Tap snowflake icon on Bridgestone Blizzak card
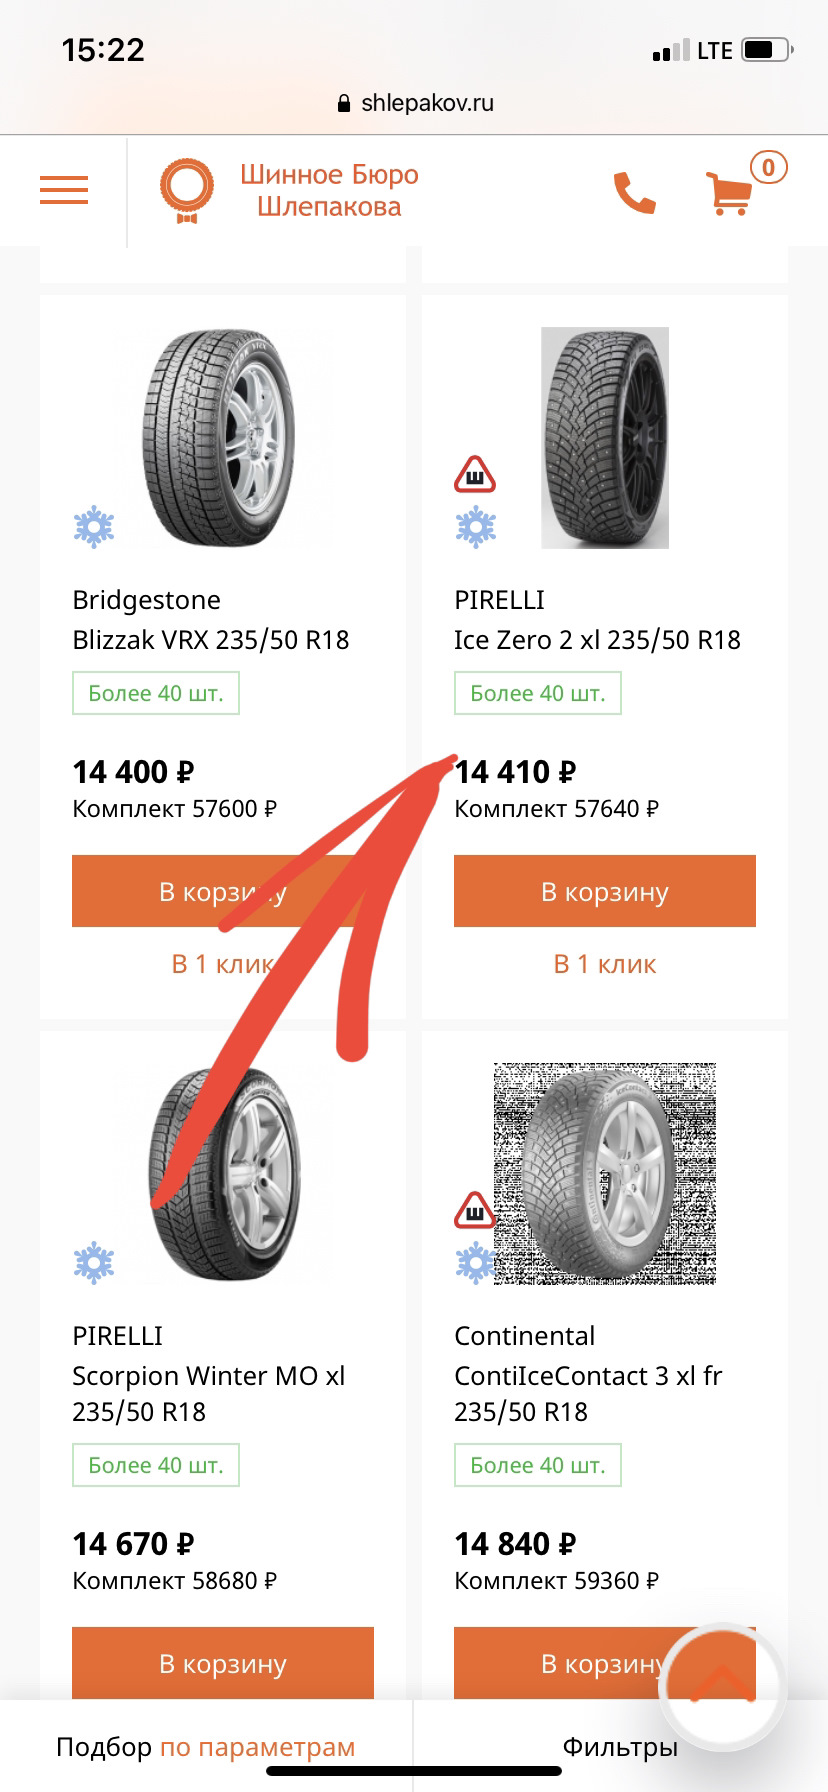Image resolution: width=828 pixels, height=1792 pixels. point(94,527)
